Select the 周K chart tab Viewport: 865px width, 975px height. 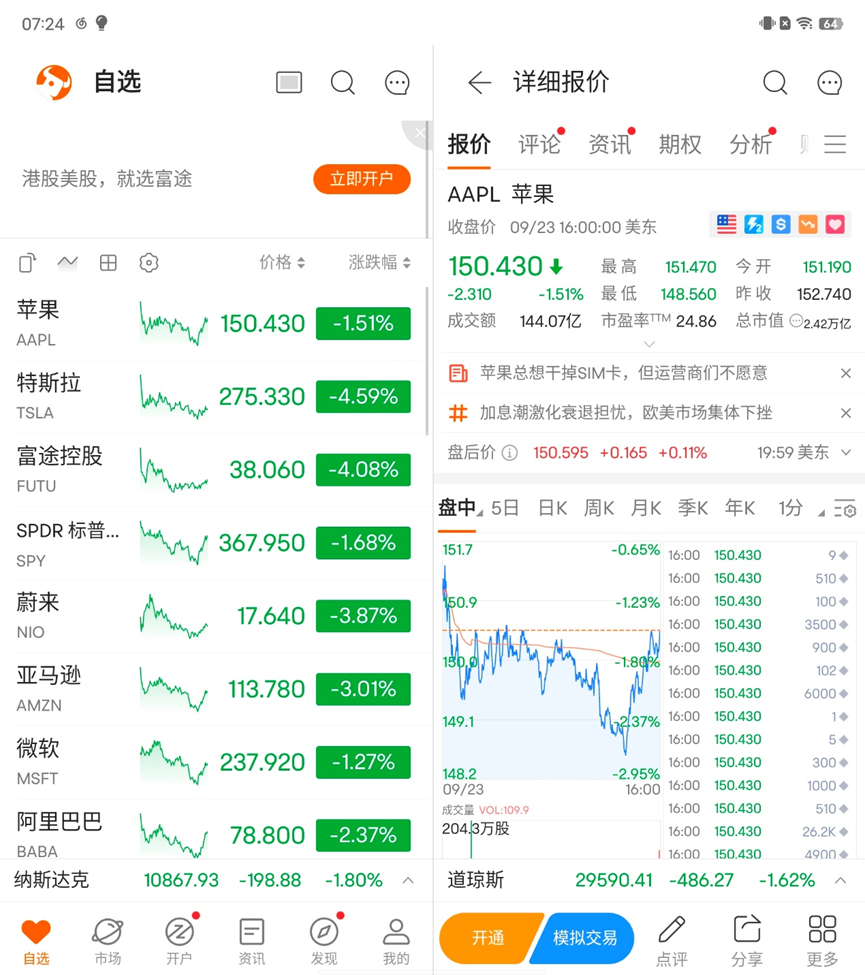[599, 508]
